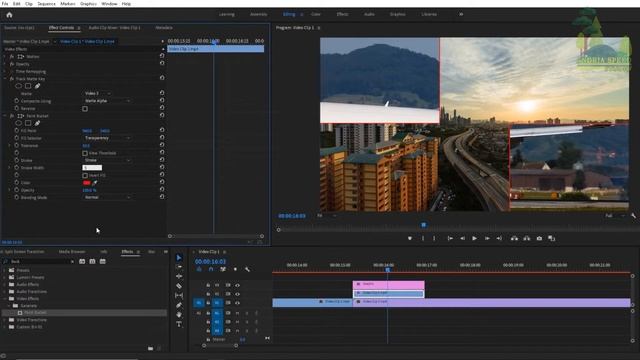Viewport: 640px width, 360px height.
Task: Select the Slip tool
Action: tap(179, 295)
